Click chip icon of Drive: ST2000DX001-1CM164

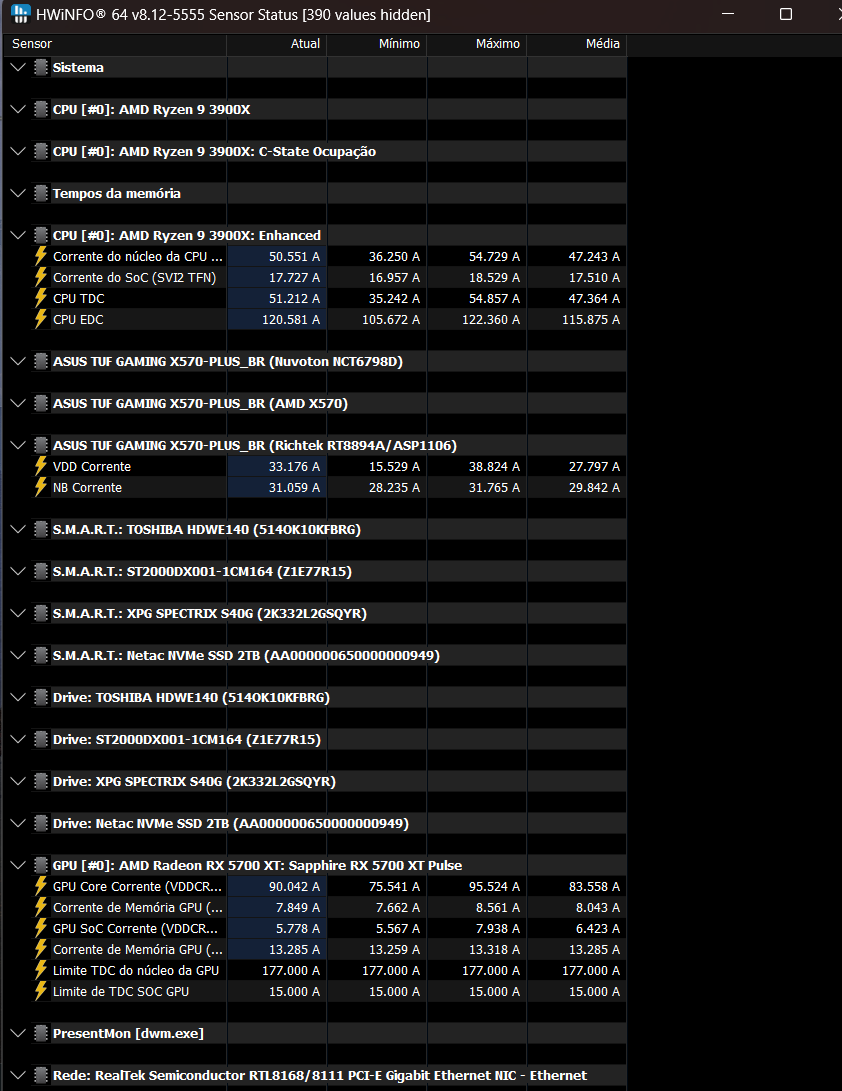[41, 739]
